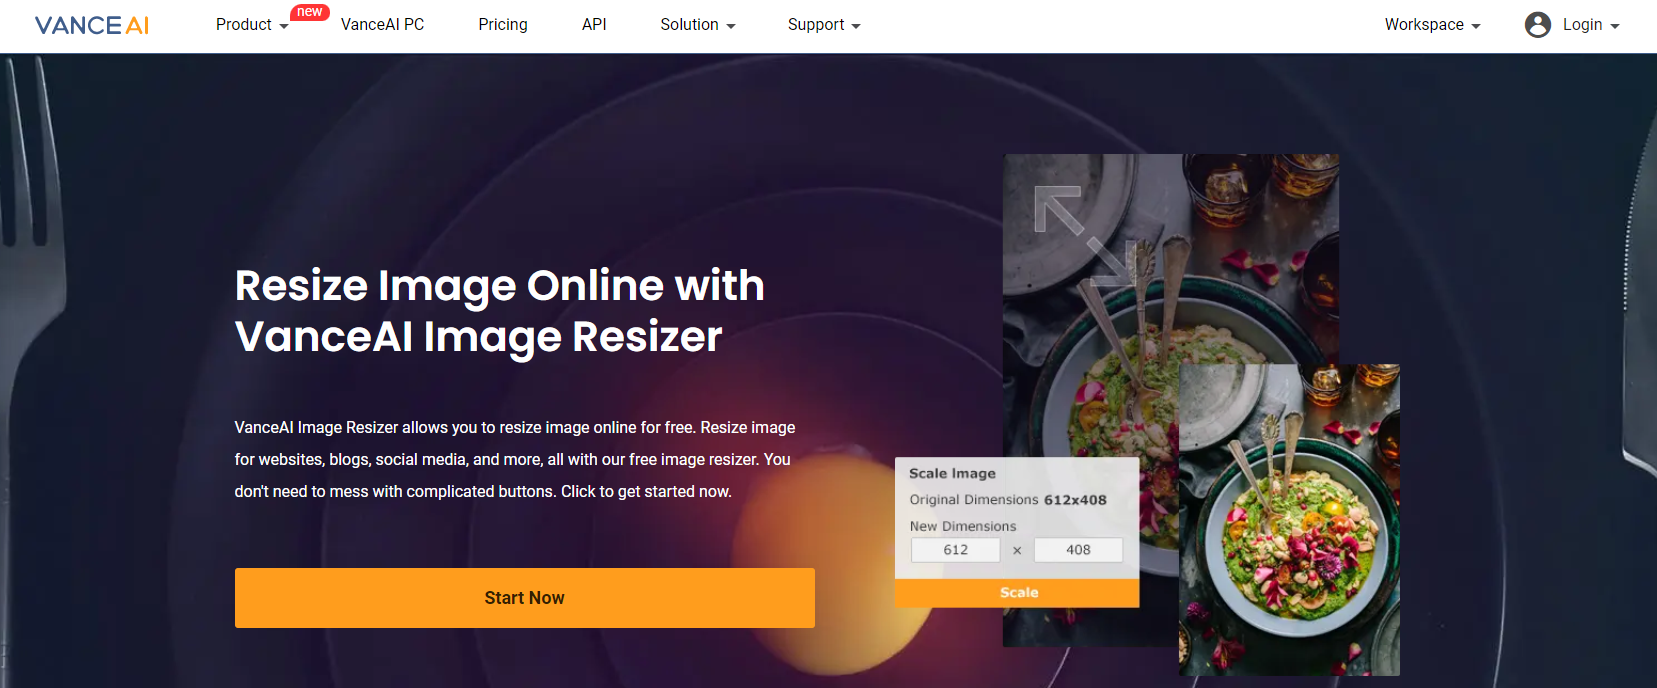The height and width of the screenshot is (688, 1657).
Task: Click the red "new" badge
Action: 310,12
